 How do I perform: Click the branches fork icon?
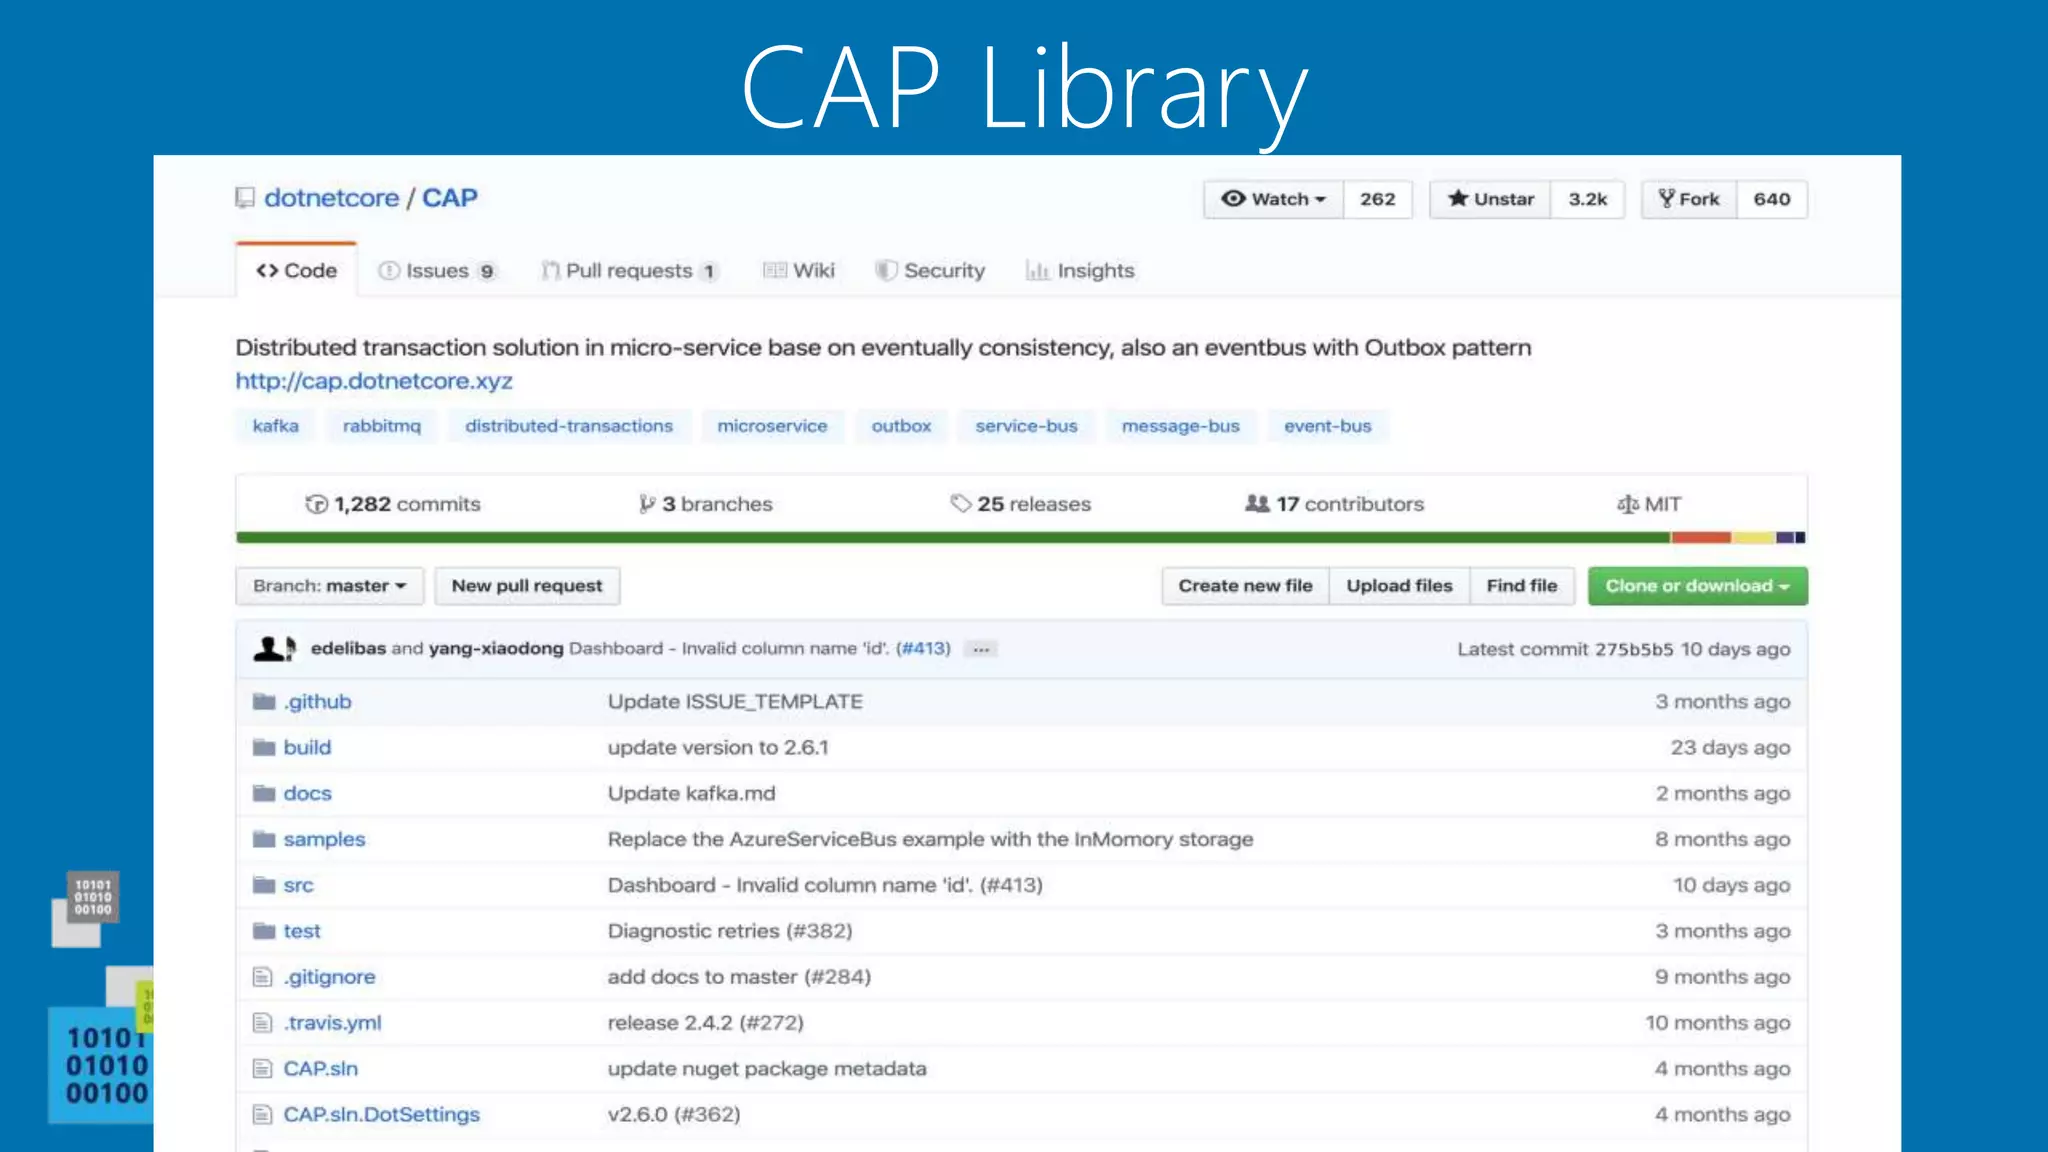[647, 504]
